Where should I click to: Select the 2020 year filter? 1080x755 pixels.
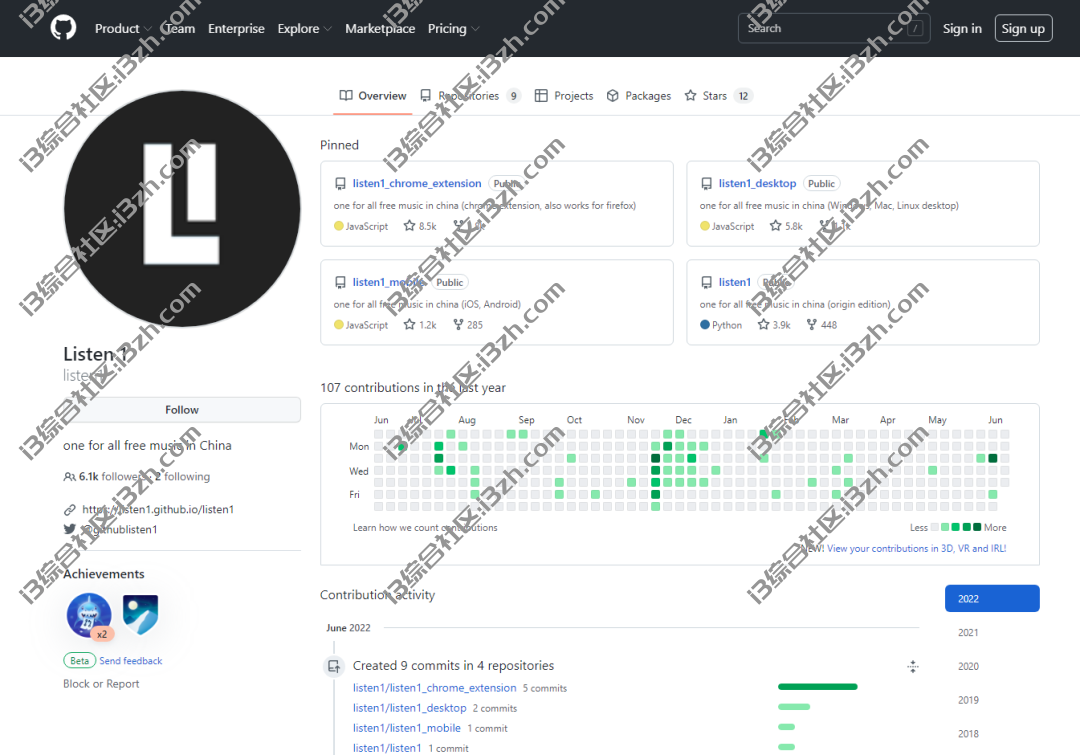(x=968, y=666)
